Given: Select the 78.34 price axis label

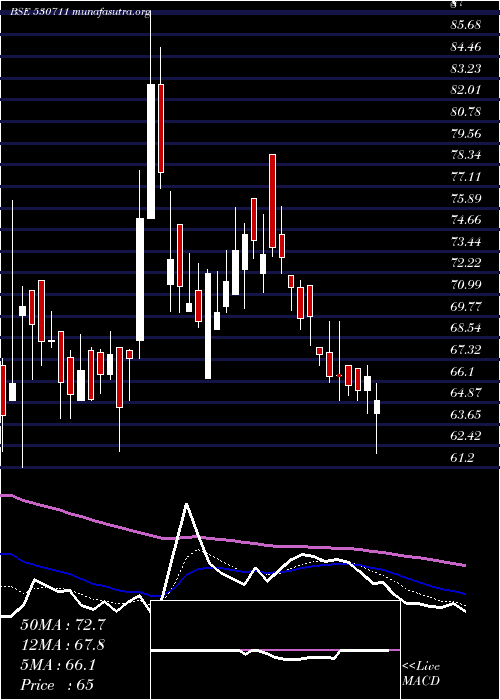Looking at the screenshot, I should coord(466,155).
